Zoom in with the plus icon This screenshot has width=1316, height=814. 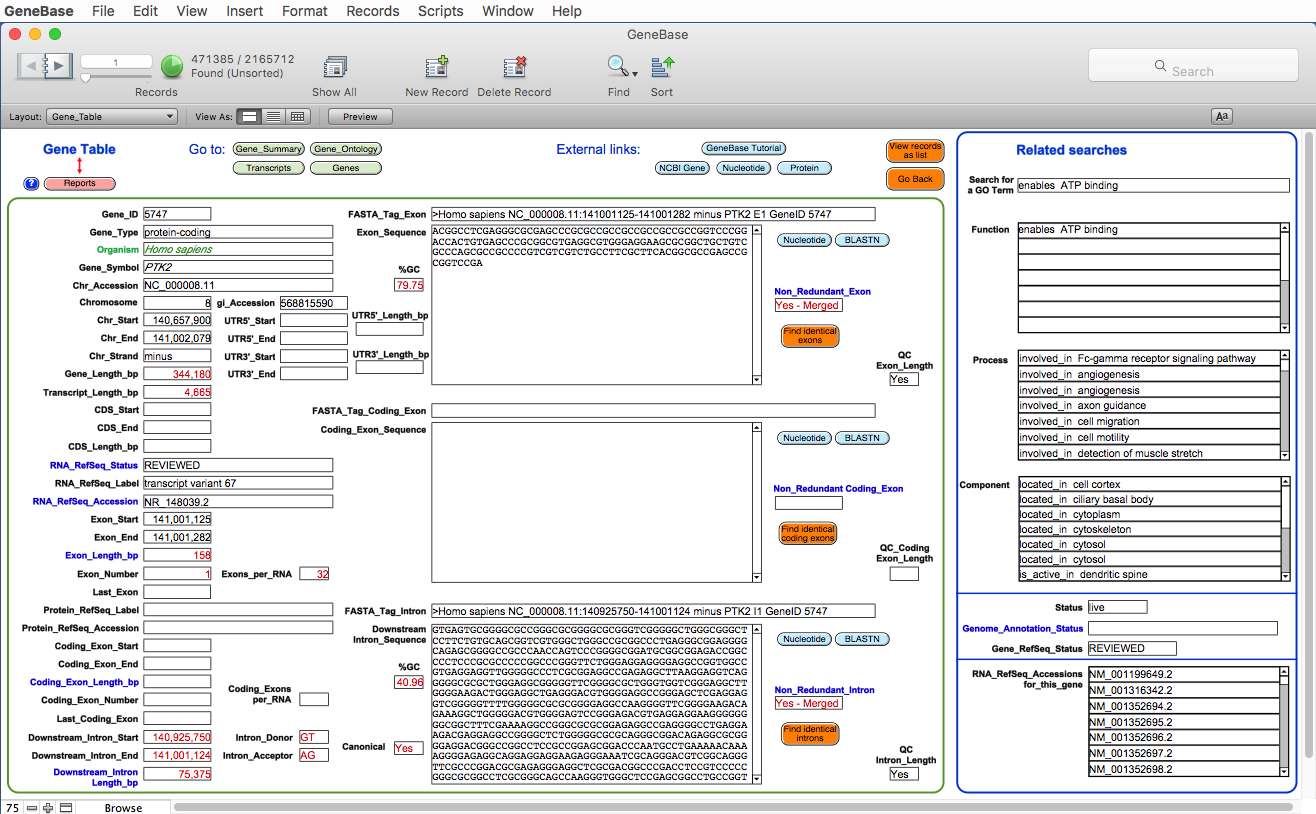pyautogui.click(x=47, y=807)
